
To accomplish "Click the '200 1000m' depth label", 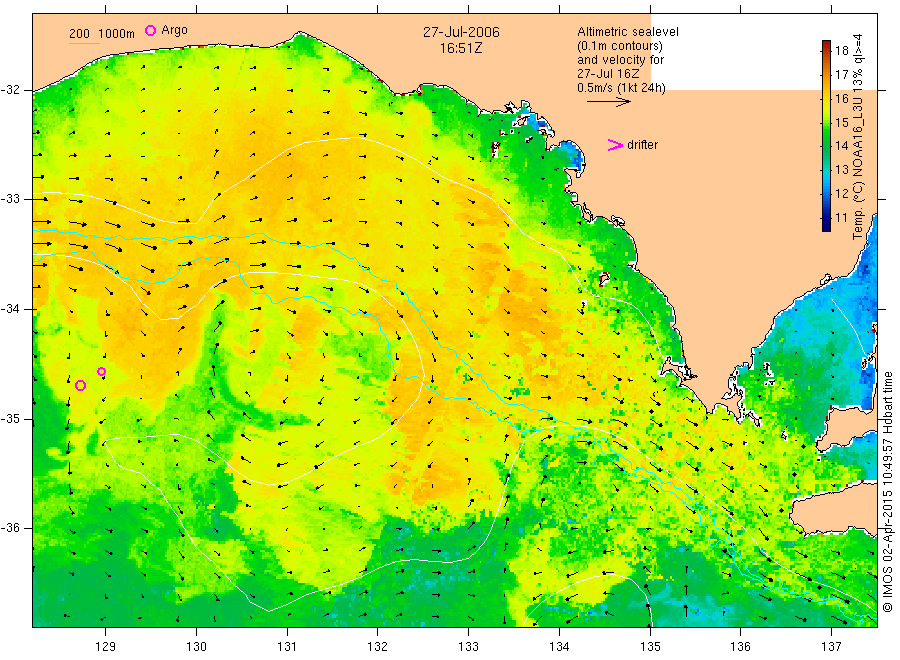I will click(x=102, y=34).
